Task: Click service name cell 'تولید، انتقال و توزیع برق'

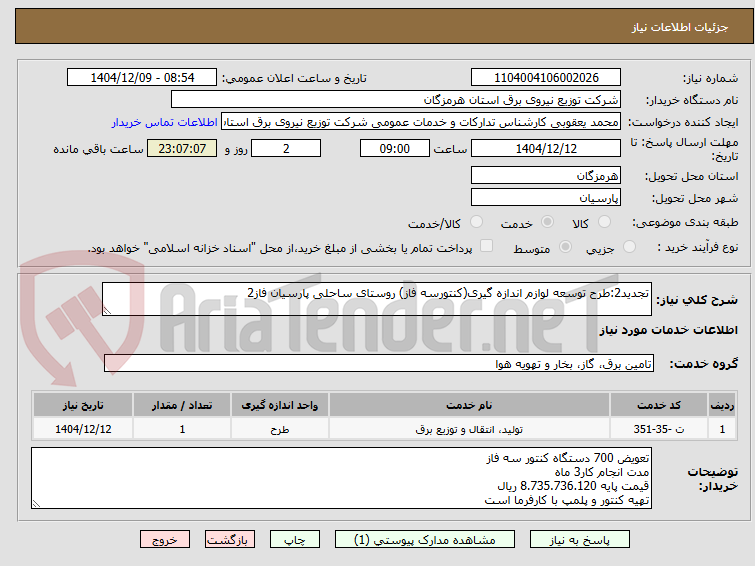Action: pyautogui.click(x=469, y=429)
